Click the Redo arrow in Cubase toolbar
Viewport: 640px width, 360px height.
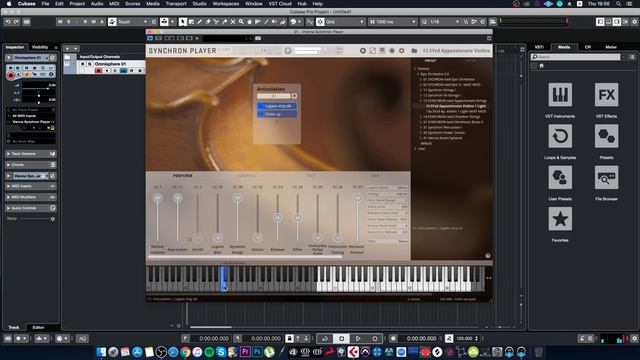pos(16,22)
